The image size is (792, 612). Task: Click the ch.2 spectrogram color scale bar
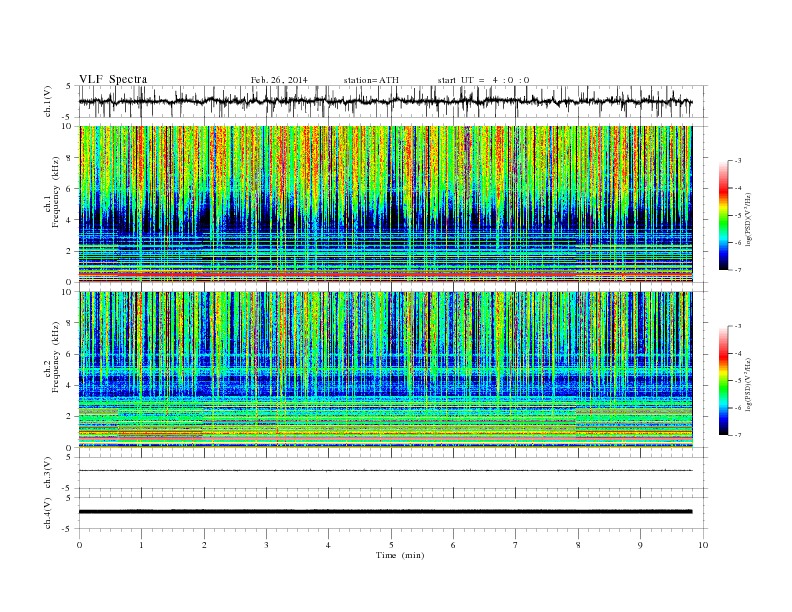[x=723, y=381]
